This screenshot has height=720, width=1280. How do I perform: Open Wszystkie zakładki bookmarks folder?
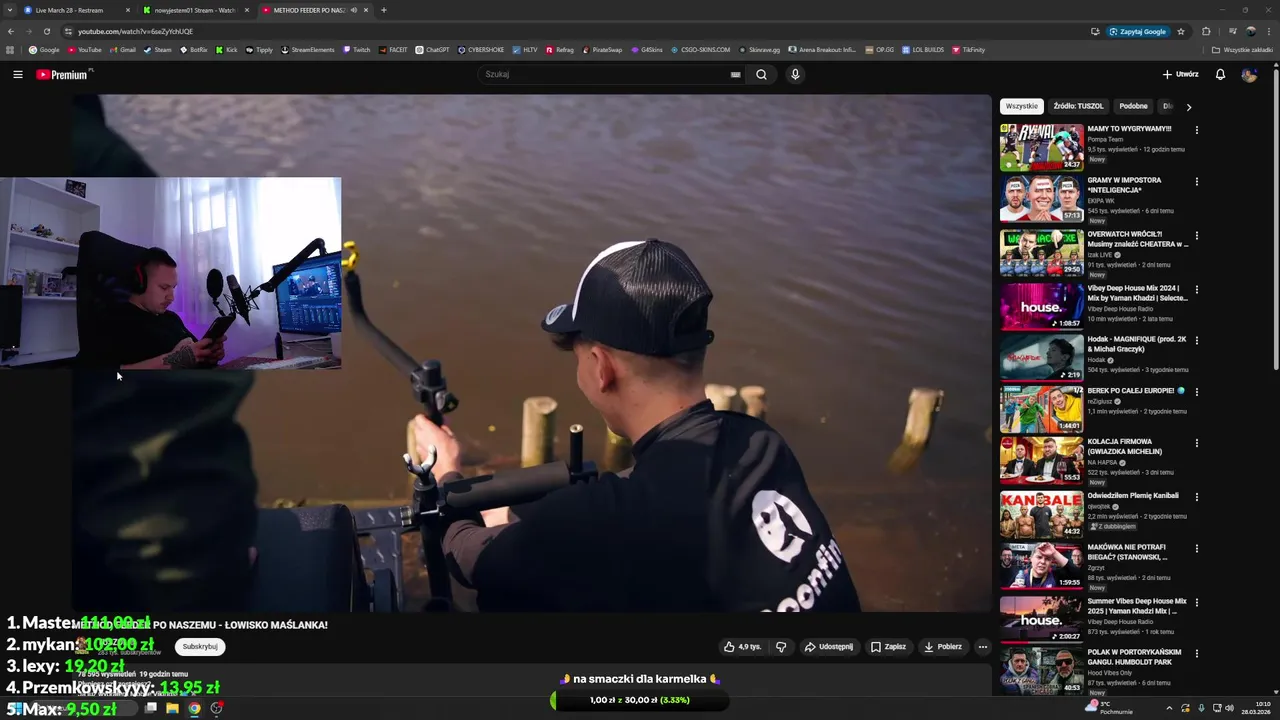pyautogui.click(x=1243, y=49)
